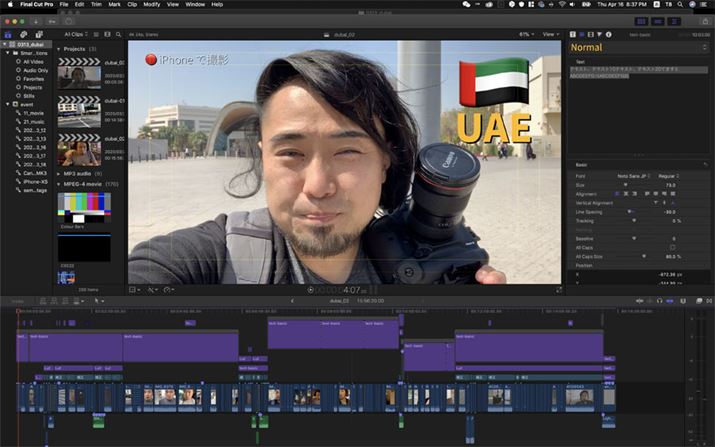Screen dimensions: 715x447
Task: Open the All Clips filter dropdown
Action: tap(76, 35)
